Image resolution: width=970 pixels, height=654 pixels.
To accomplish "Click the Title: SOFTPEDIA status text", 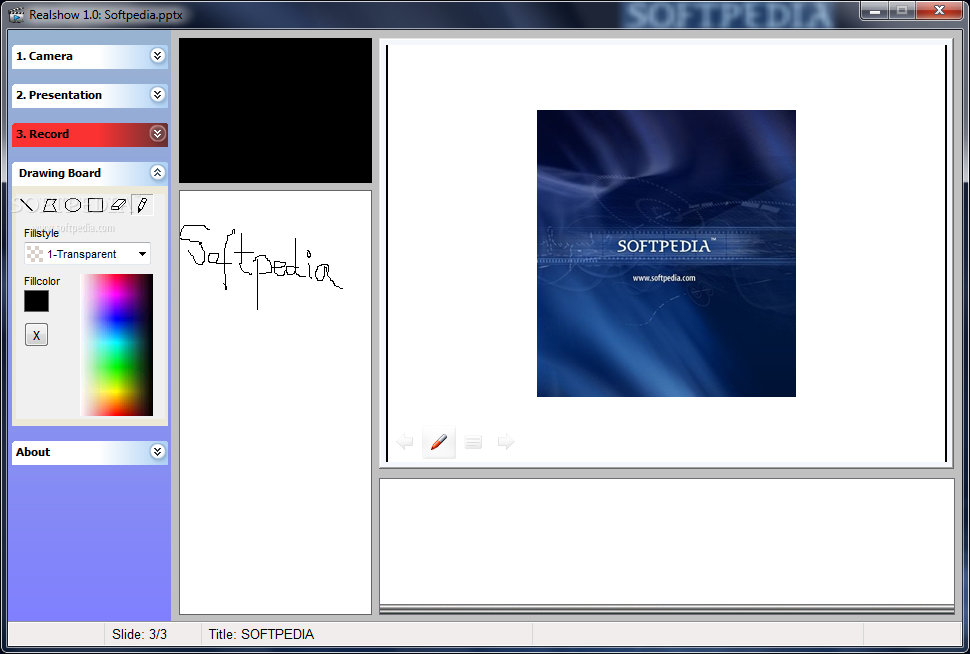I will click(x=261, y=634).
